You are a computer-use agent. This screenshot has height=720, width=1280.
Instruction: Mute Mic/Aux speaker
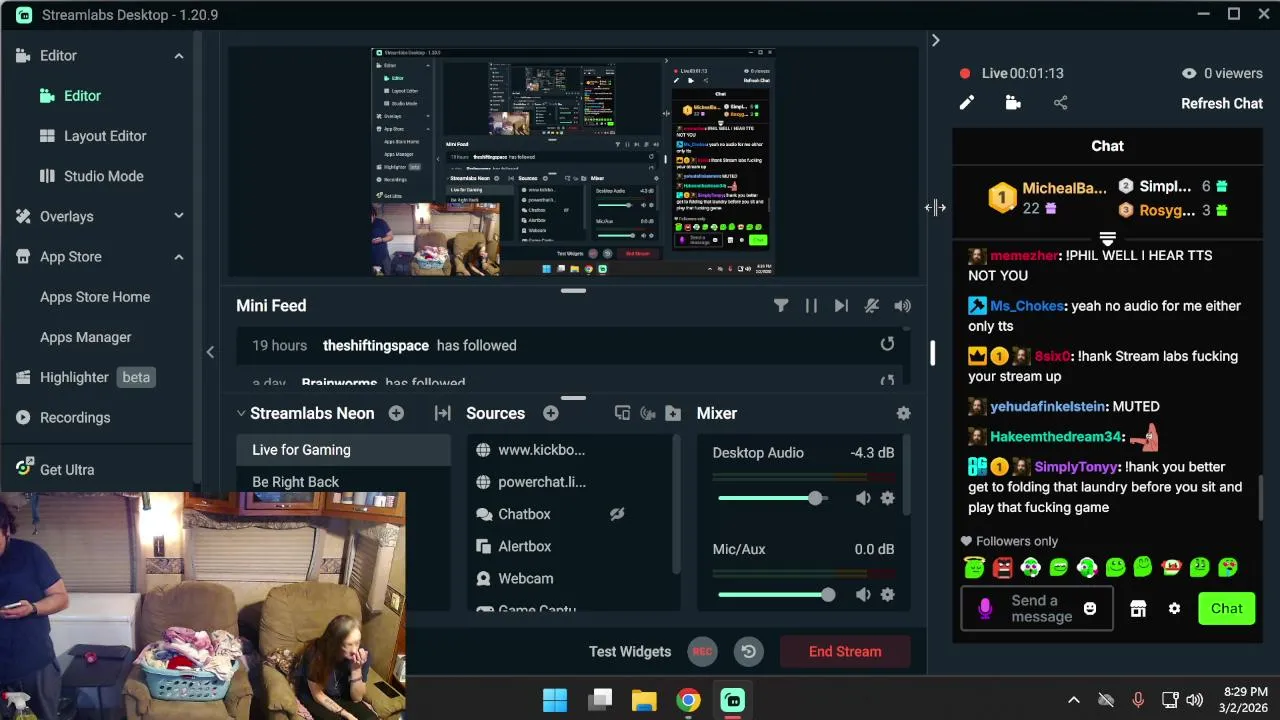pyautogui.click(x=863, y=594)
